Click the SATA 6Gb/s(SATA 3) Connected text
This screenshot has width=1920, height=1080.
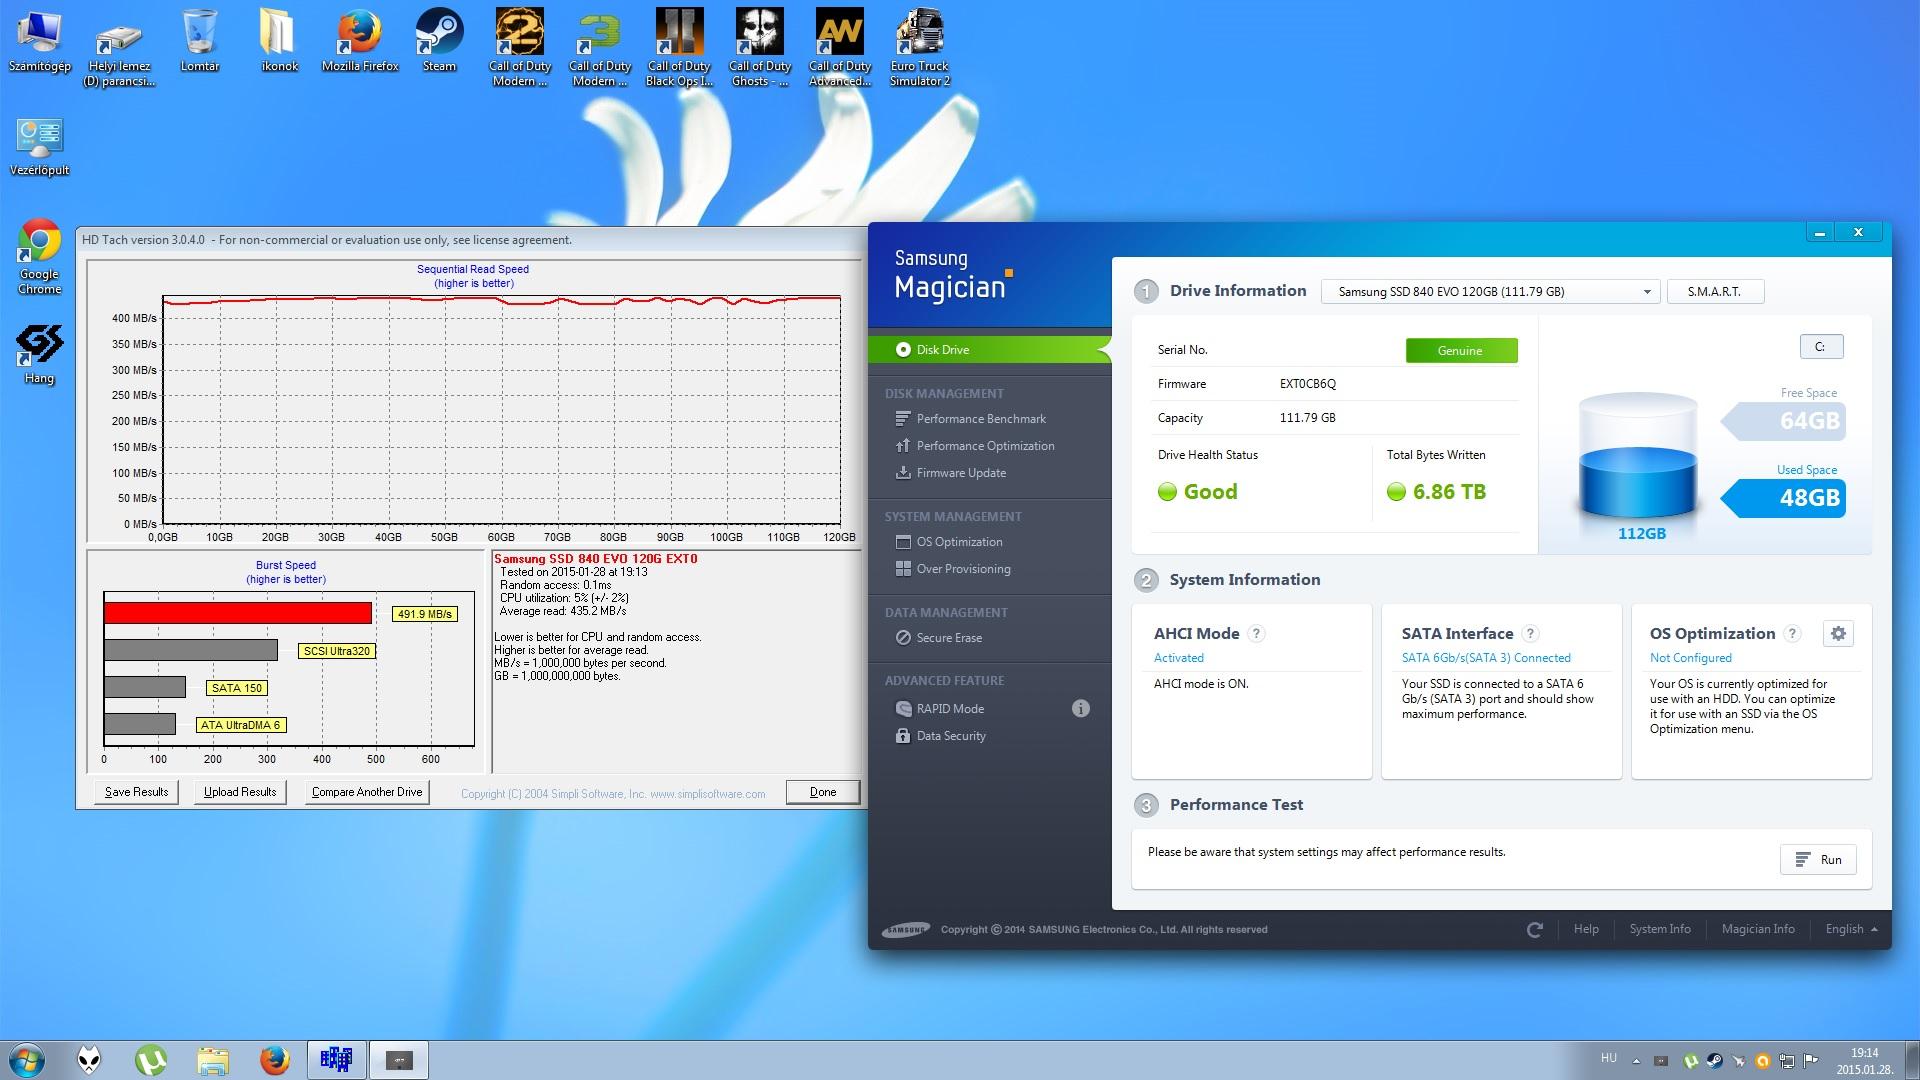[1486, 658]
